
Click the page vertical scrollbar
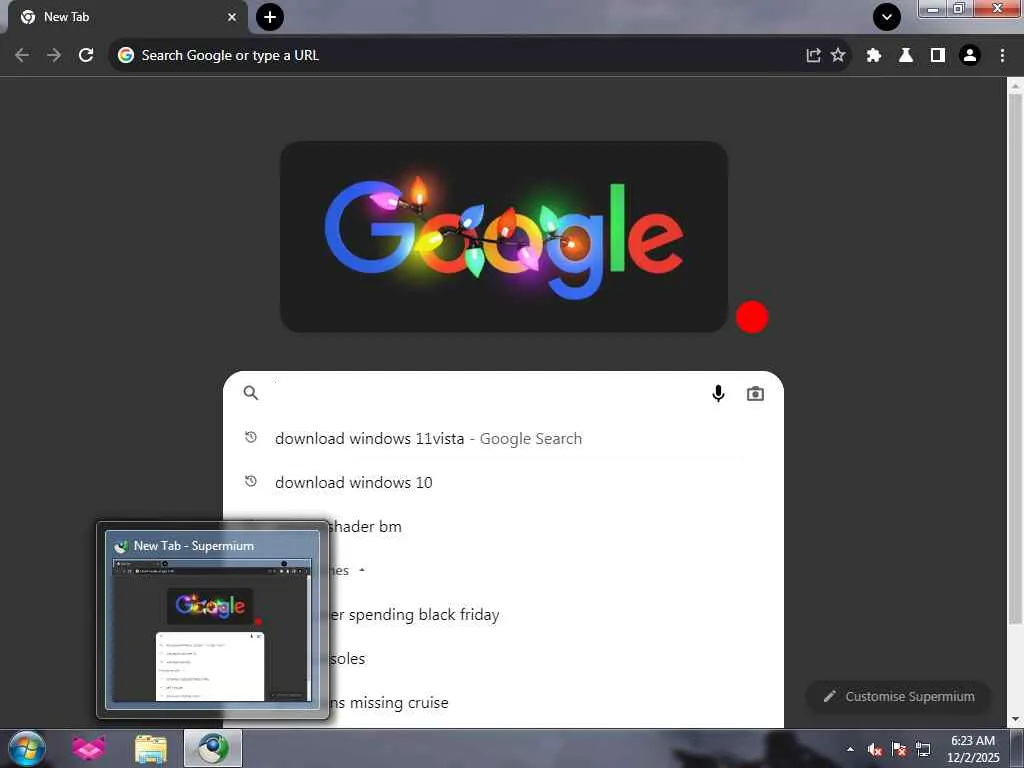point(1015,359)
